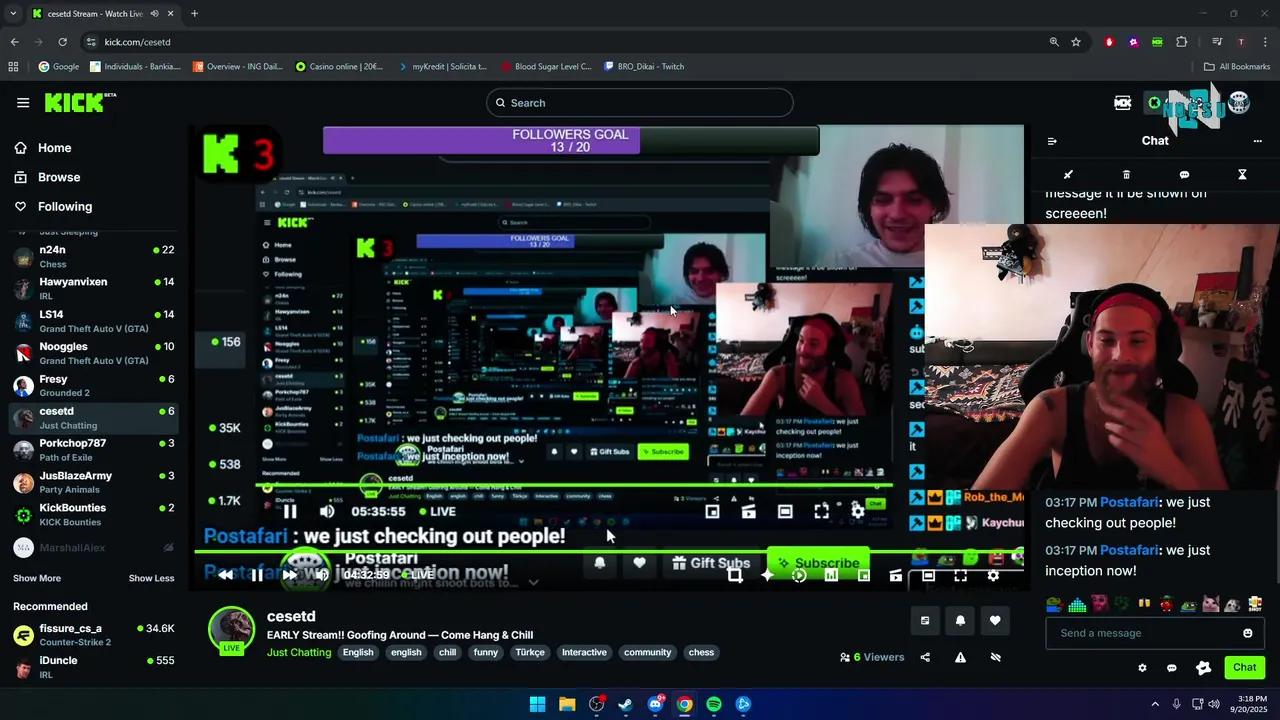
Task: Open n24n Chess channel in sidebar
Action: (94, 257)
